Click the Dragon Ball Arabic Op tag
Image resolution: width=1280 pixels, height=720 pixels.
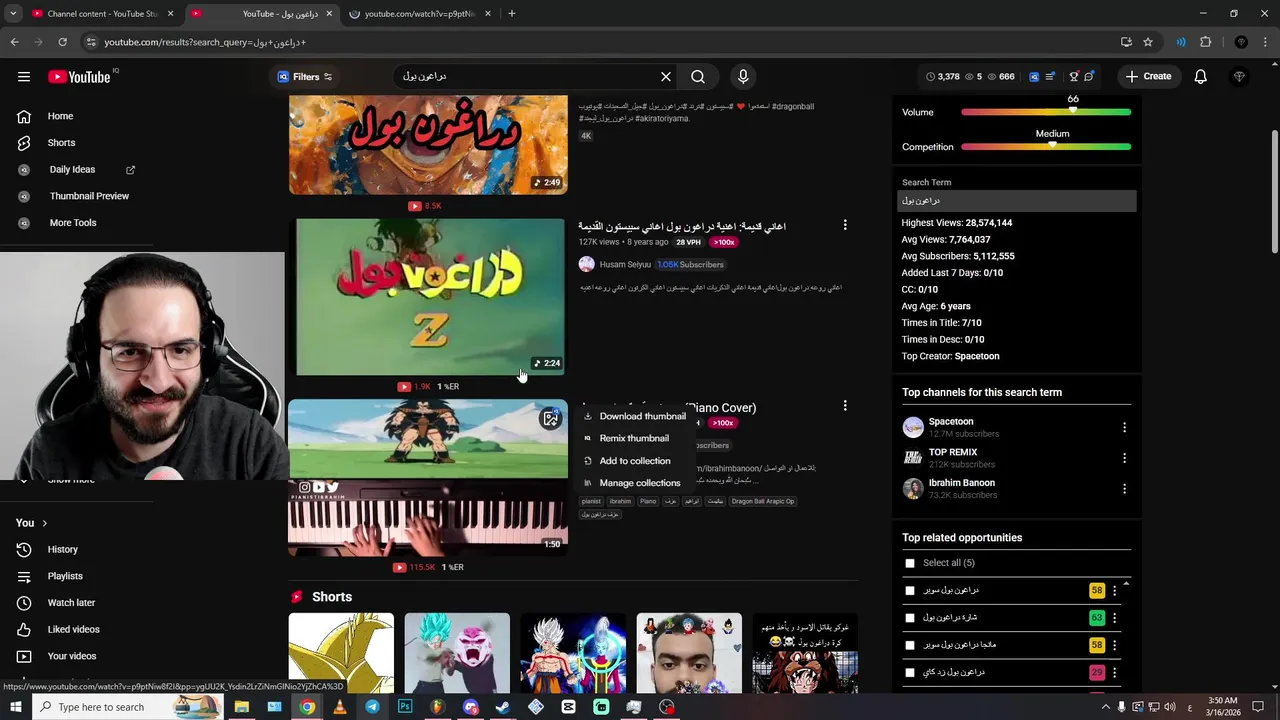point(762,501)
